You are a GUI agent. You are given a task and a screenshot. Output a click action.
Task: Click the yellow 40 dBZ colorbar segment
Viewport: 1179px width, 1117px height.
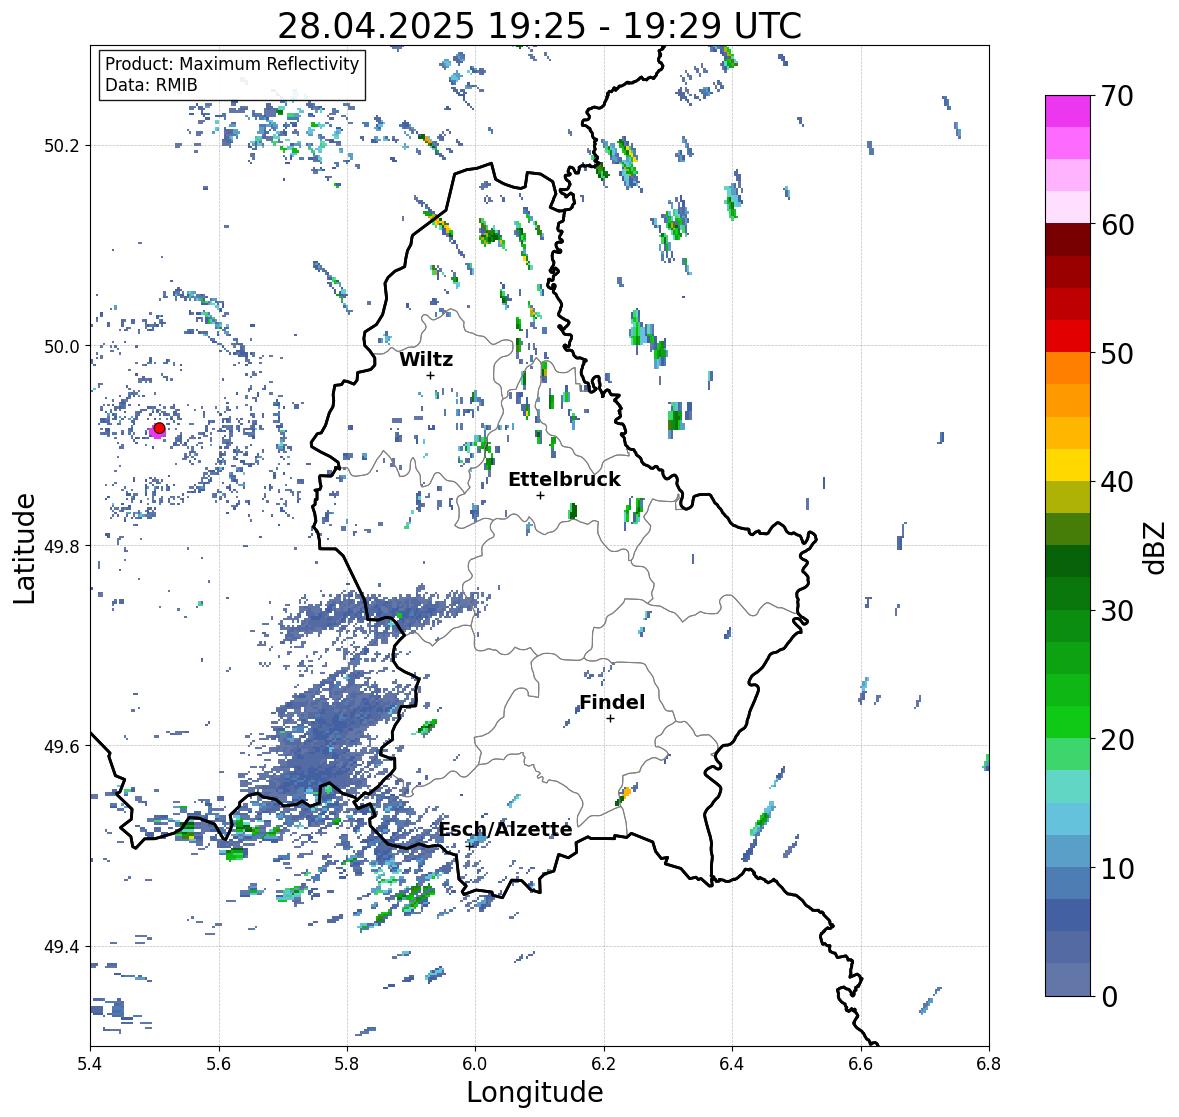1068,465
